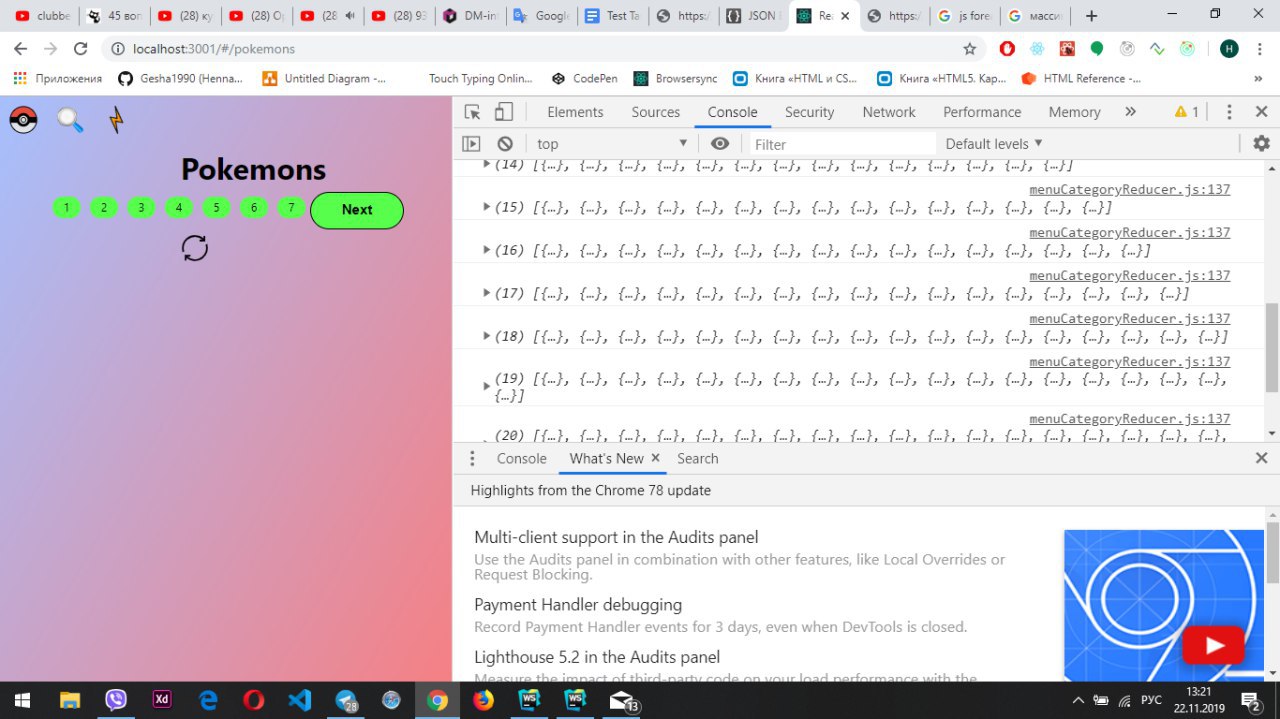
Task: Expand the (14) array log entry
Action: [487, 164]
